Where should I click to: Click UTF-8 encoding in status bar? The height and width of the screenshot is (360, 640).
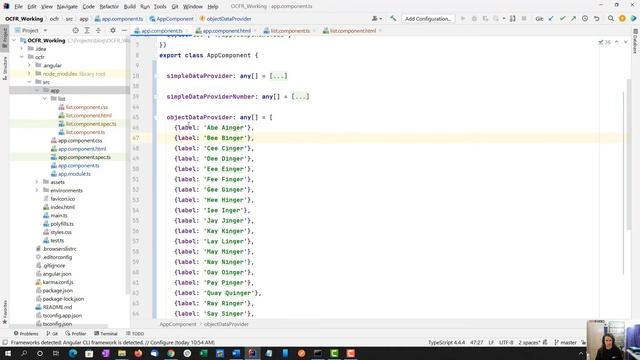tap(506, 342)
